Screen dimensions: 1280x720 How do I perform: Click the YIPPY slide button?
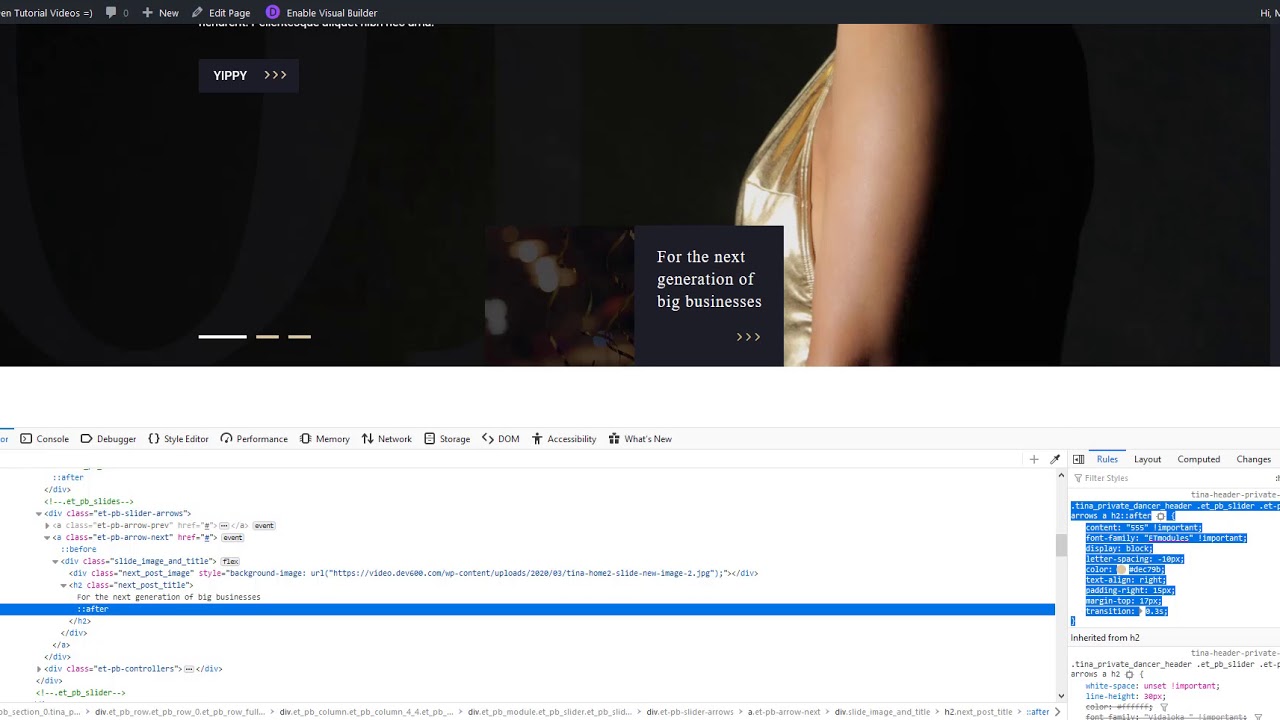(249, 75)
